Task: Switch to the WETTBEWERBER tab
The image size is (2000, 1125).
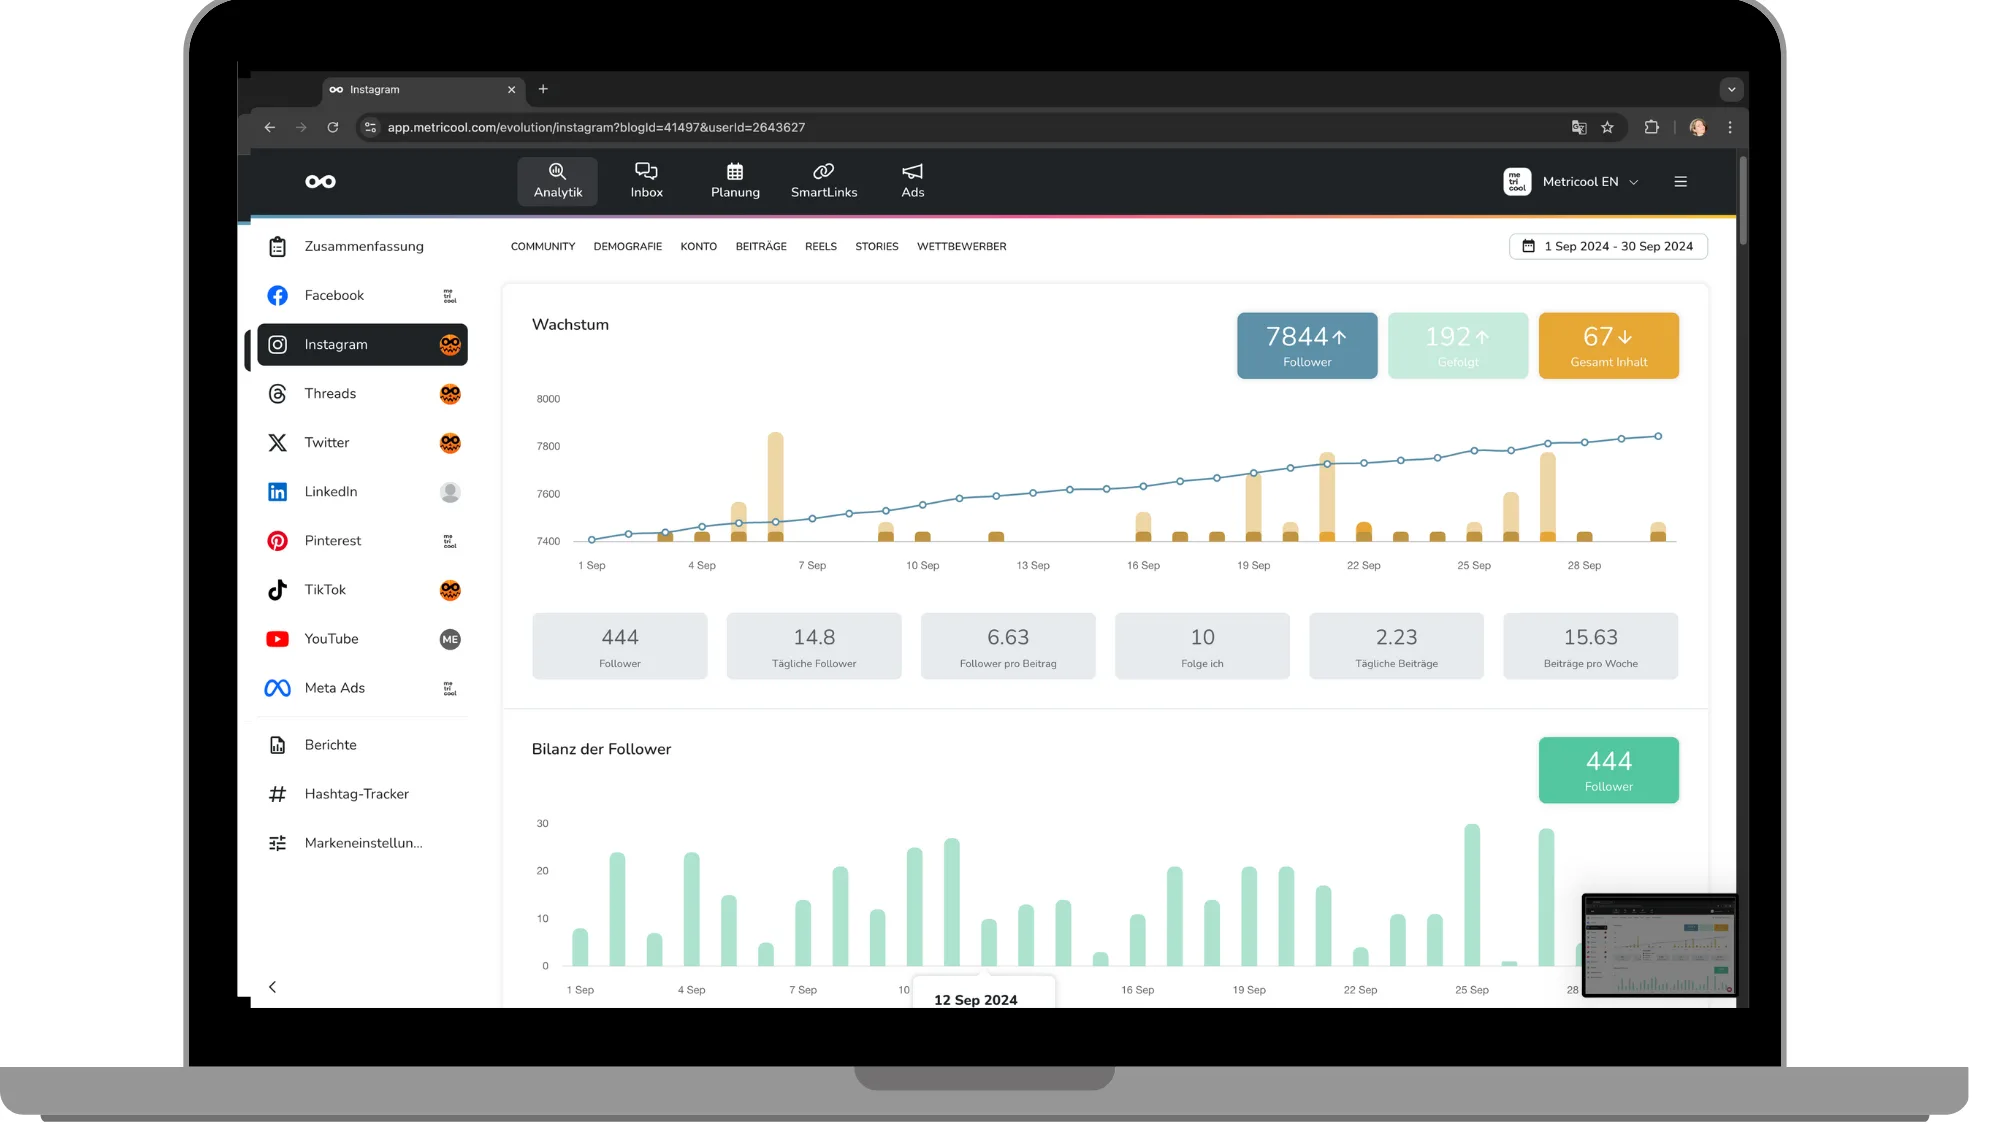Action: pyautogui.click(x=961, y=246)
